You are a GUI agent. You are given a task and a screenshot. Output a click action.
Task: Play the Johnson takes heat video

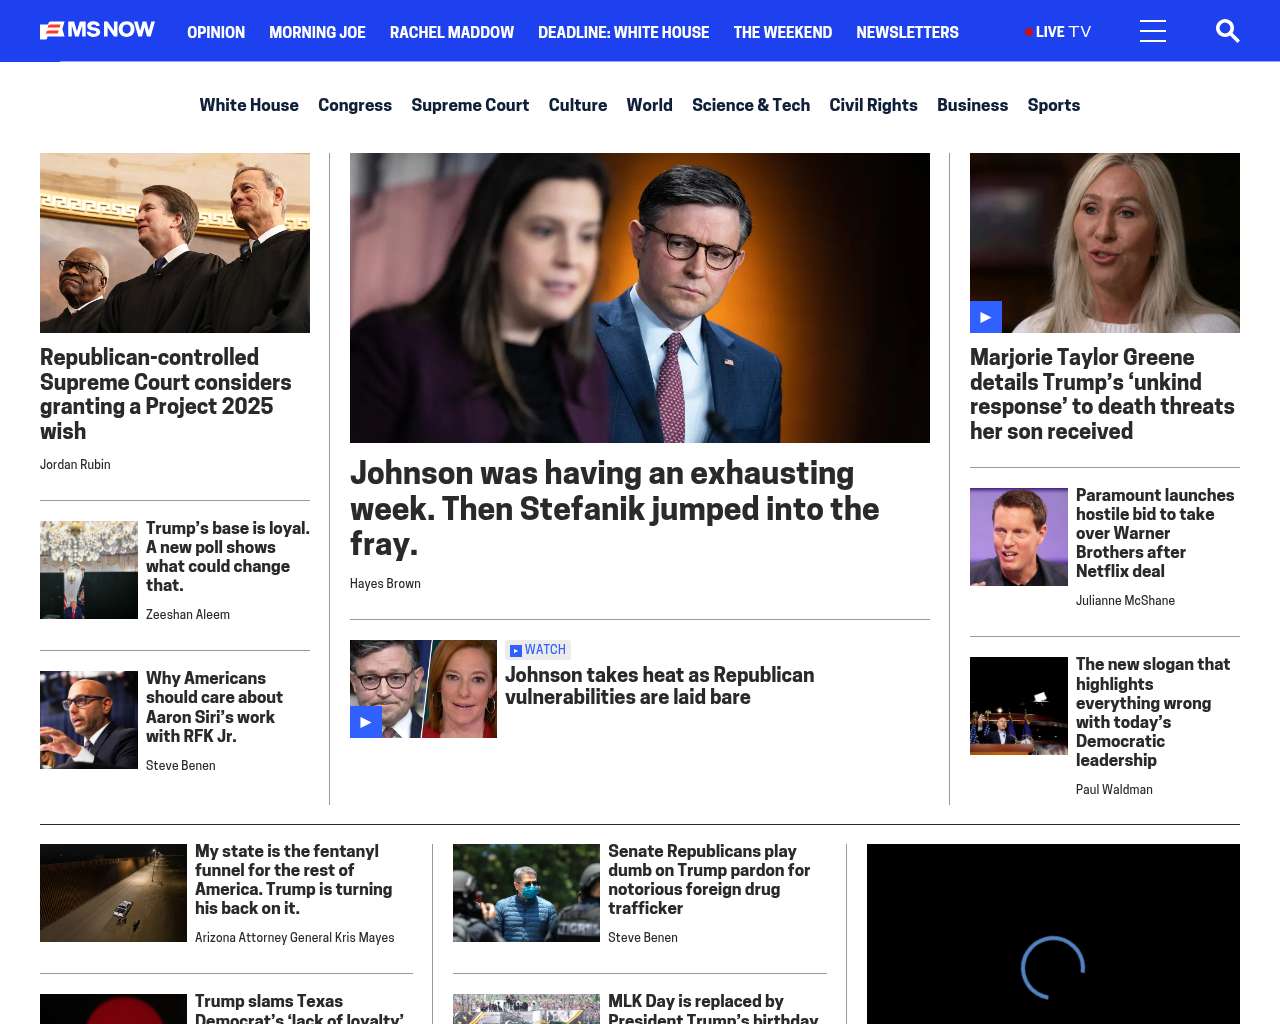366,722
